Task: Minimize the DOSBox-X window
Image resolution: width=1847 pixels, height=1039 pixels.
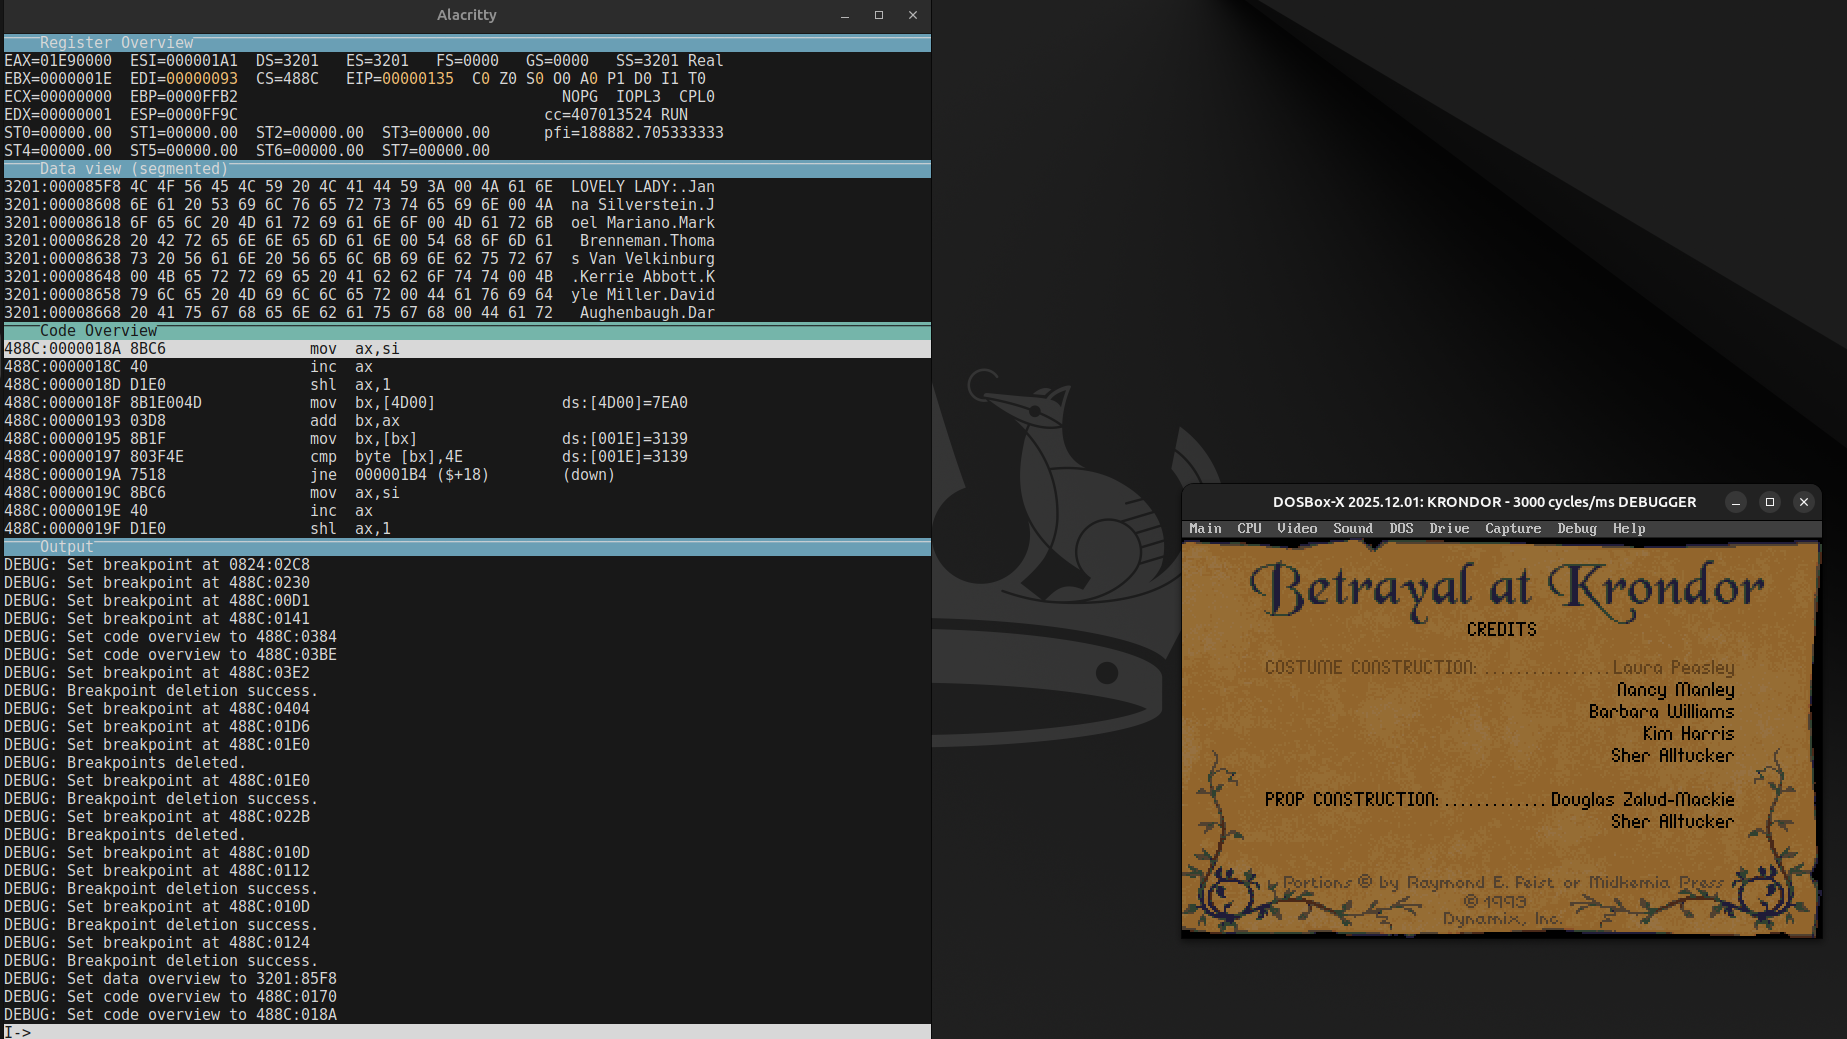Action: coord(1736,502)
